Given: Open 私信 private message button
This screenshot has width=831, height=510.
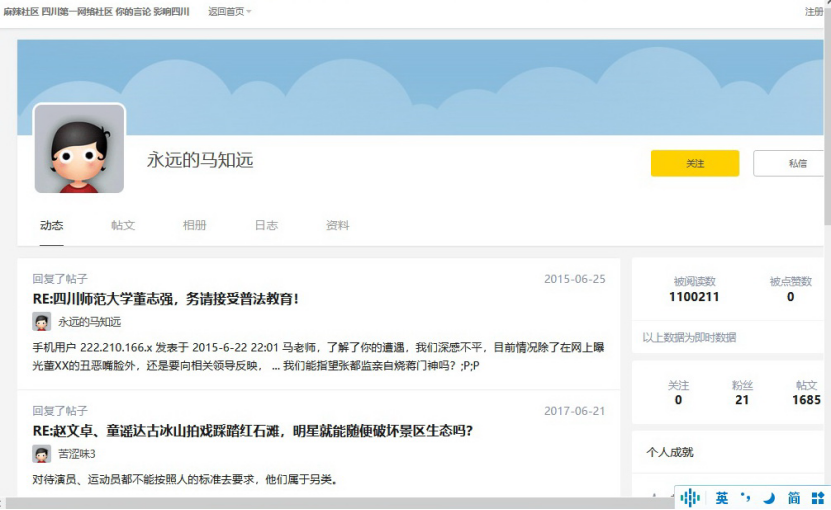Looking at the screenshot, I should point(790,163).
